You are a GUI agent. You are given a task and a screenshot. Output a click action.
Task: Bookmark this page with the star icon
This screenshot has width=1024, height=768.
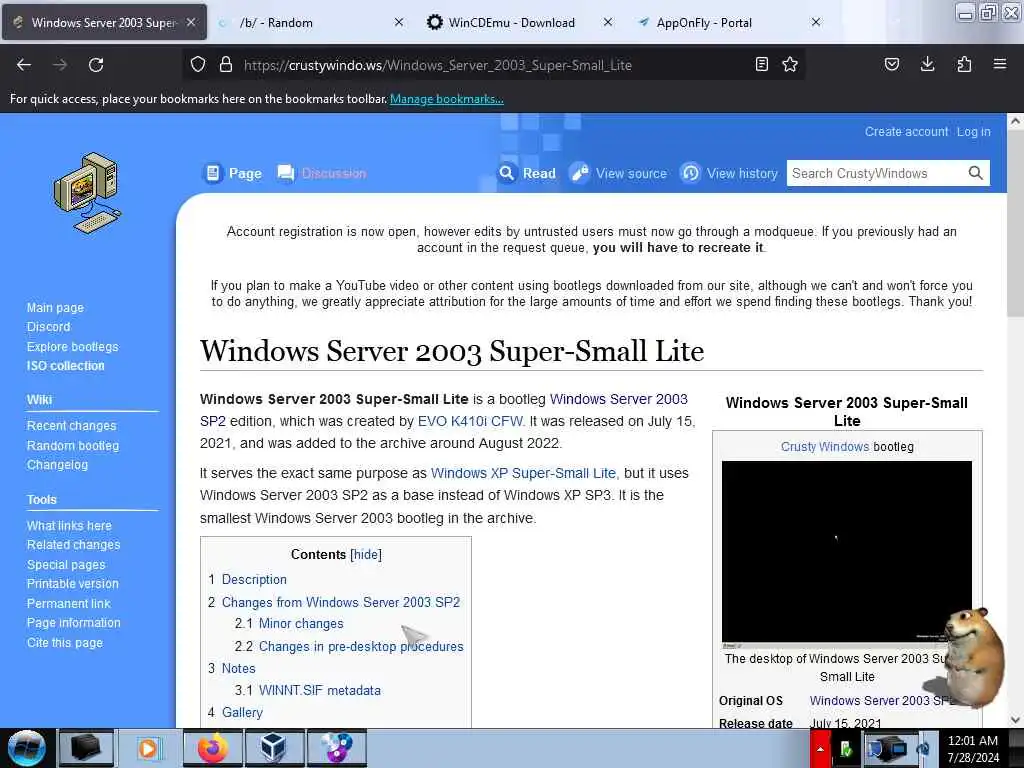790,64
